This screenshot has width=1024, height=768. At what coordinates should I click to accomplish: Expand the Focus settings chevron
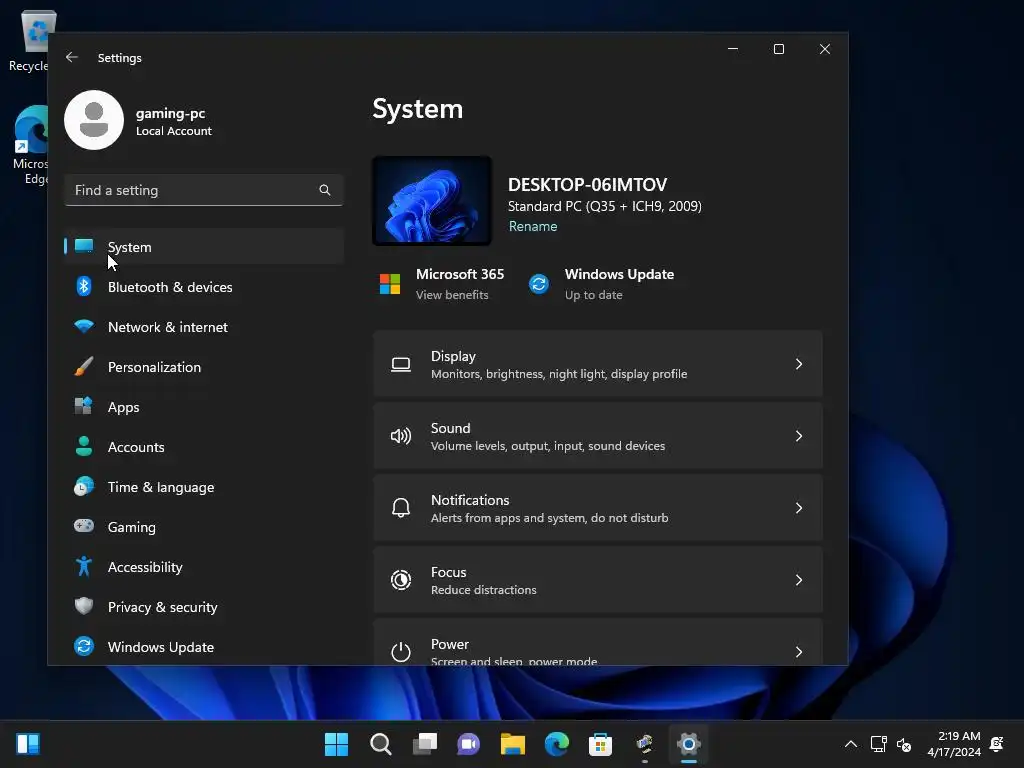[x=799, y=579]
